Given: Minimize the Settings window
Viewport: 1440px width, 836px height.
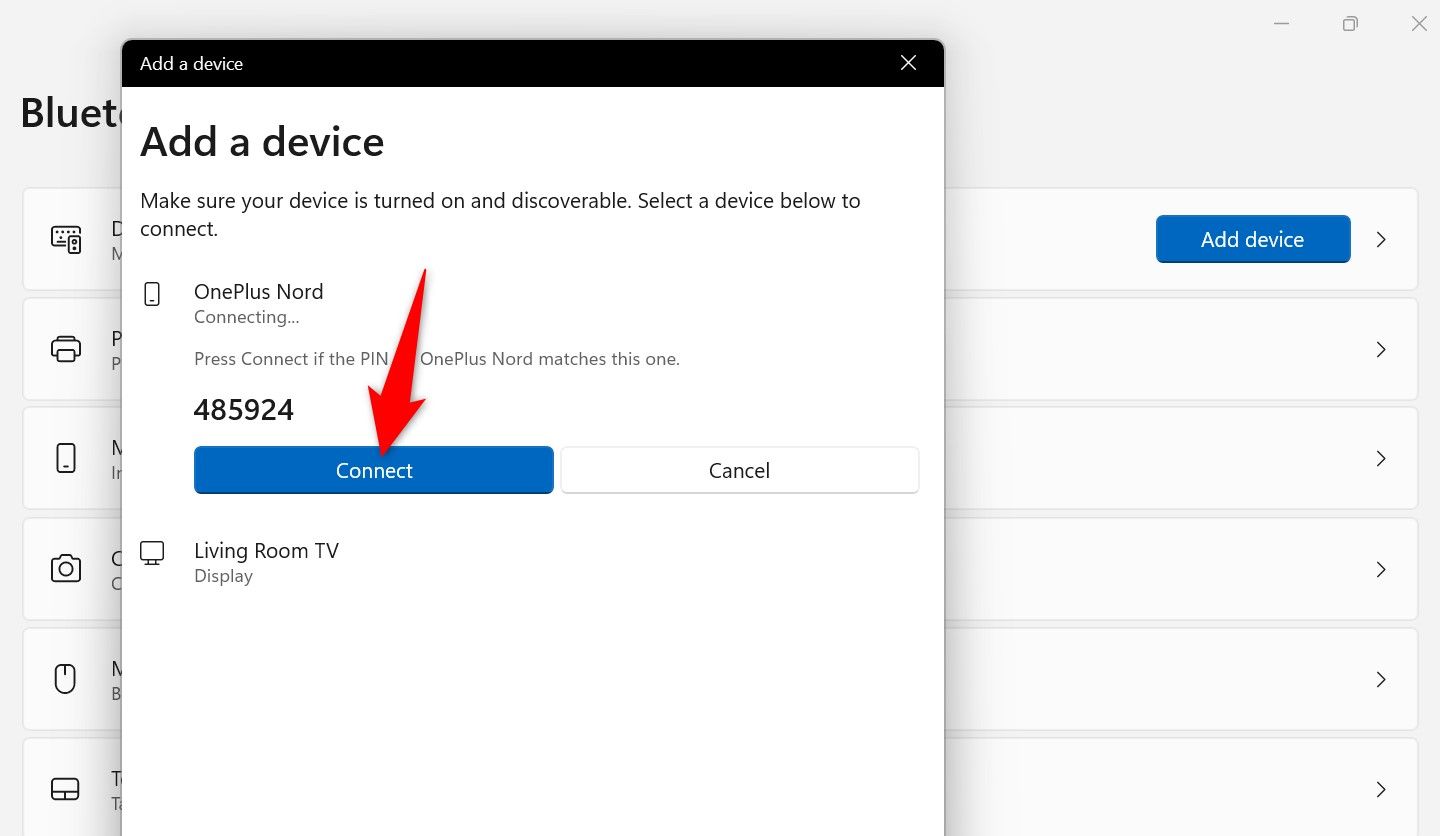Looking at the screenshot, I should 1282,23.
